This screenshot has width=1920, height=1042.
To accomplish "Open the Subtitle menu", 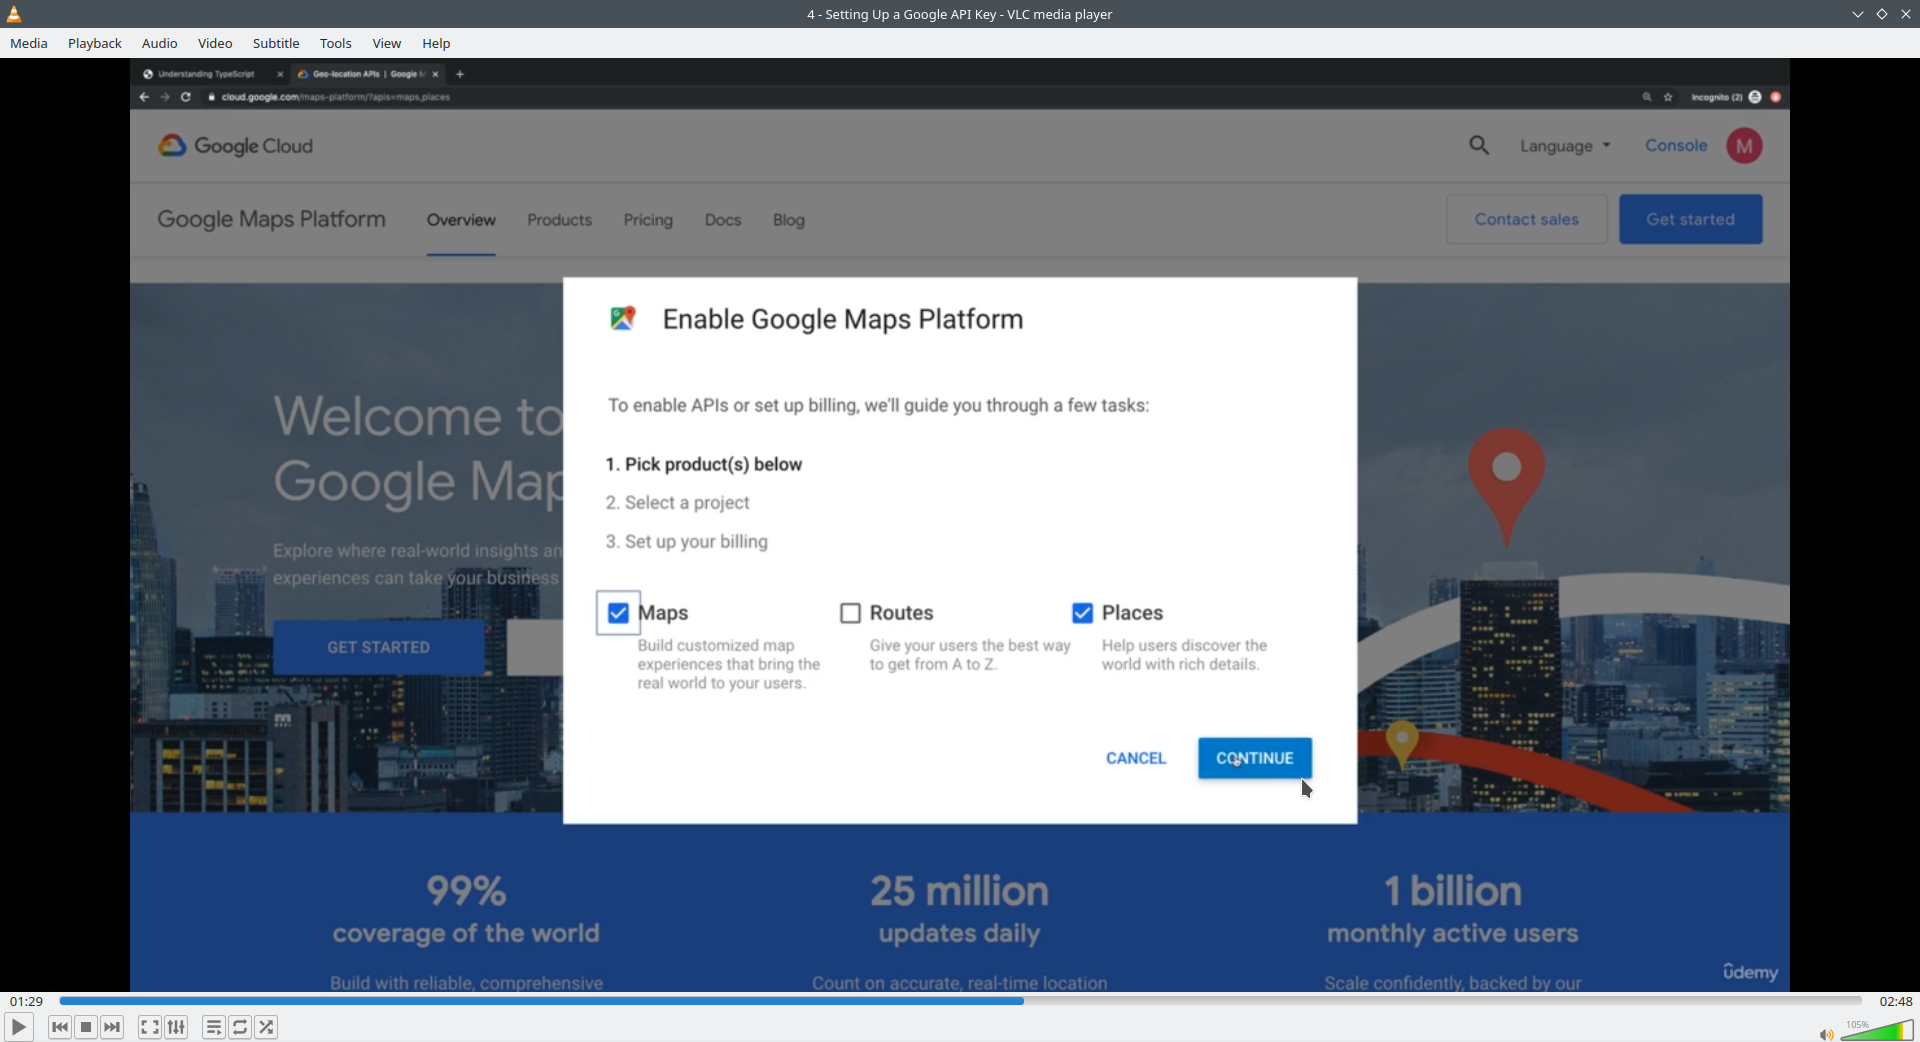I will (276, 43).
